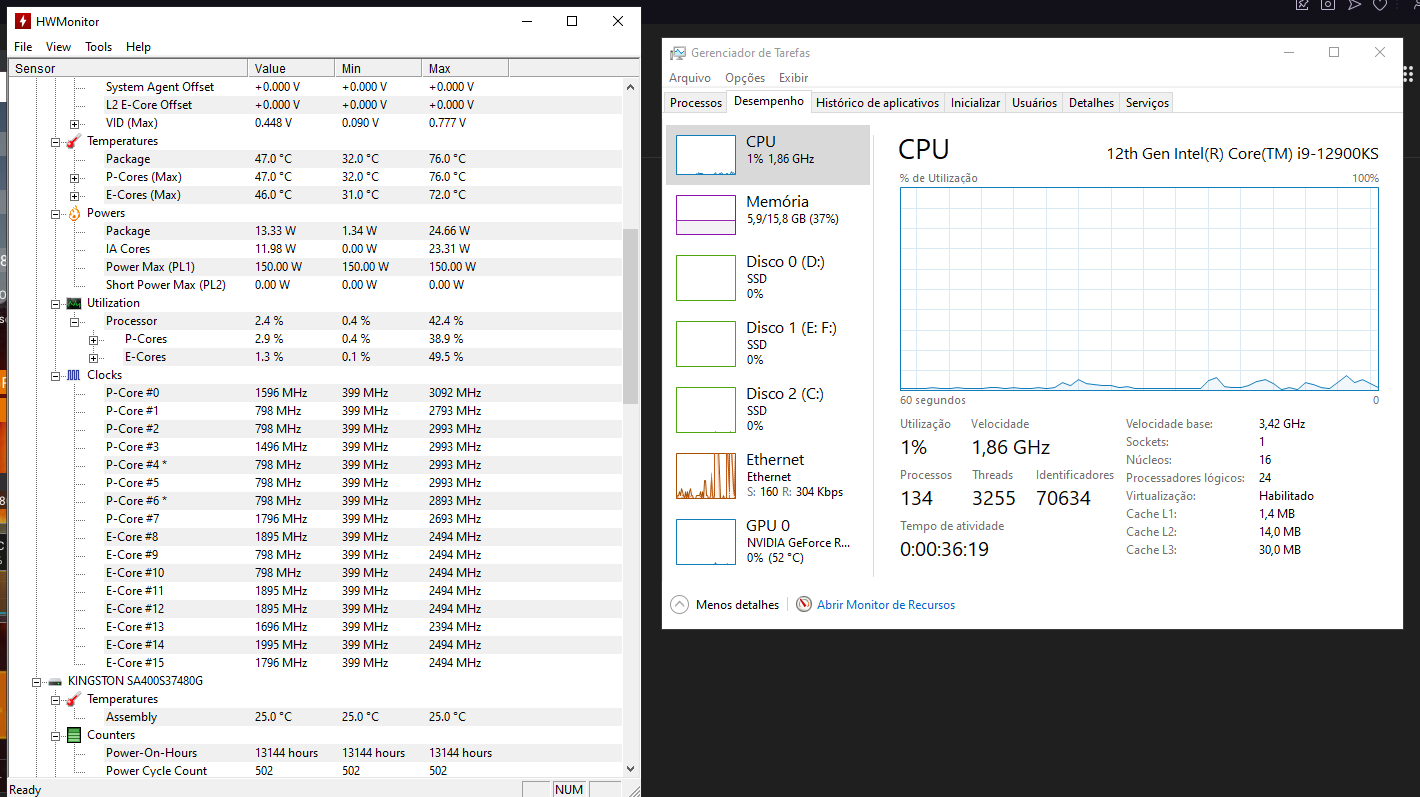Image resolution: width=1420 pixels, height=797 pixels.
Task: Expand the P-Cores (Max) temperature row
Action: pyautogui.click(x=74, y=177)
